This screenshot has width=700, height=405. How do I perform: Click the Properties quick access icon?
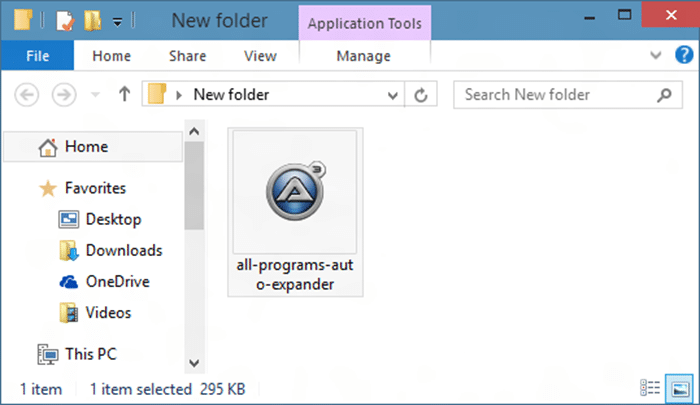(65, 21)
